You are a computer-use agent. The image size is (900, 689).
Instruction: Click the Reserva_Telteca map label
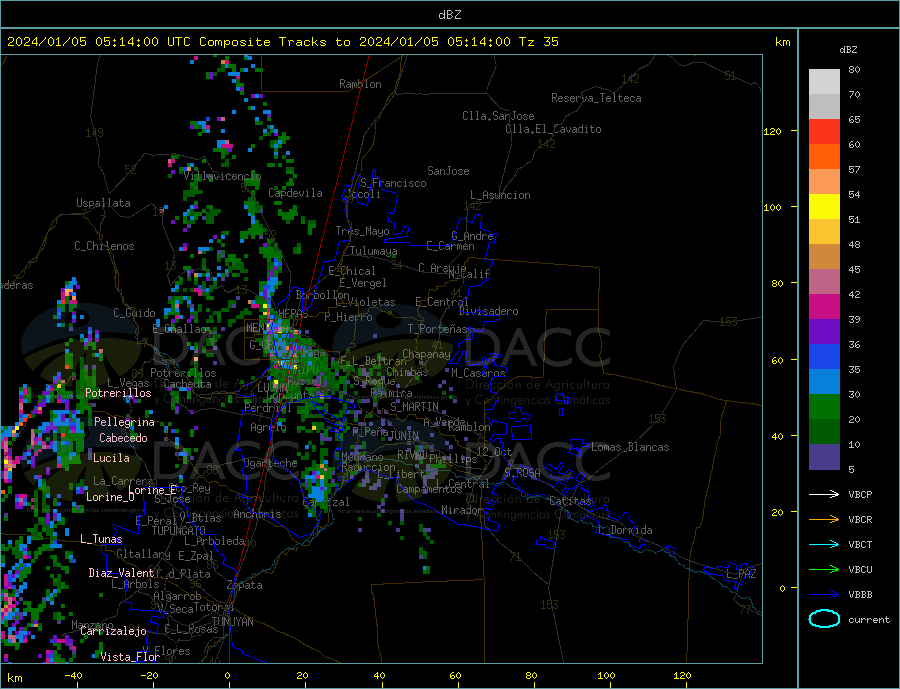(596, 98)
